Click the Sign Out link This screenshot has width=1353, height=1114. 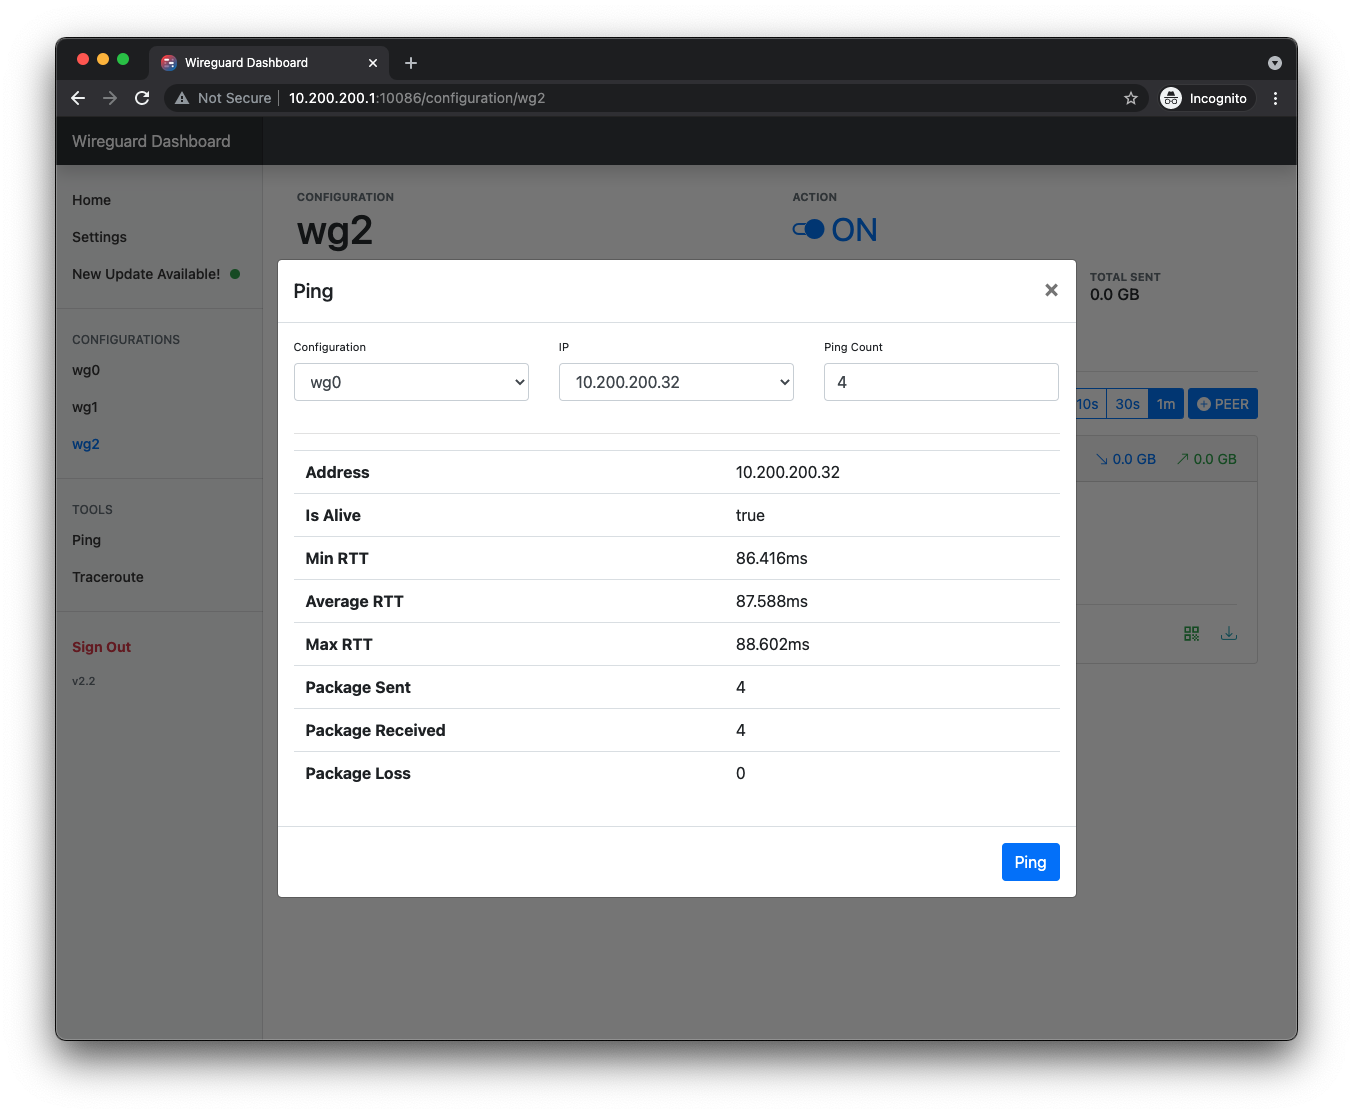101,647
